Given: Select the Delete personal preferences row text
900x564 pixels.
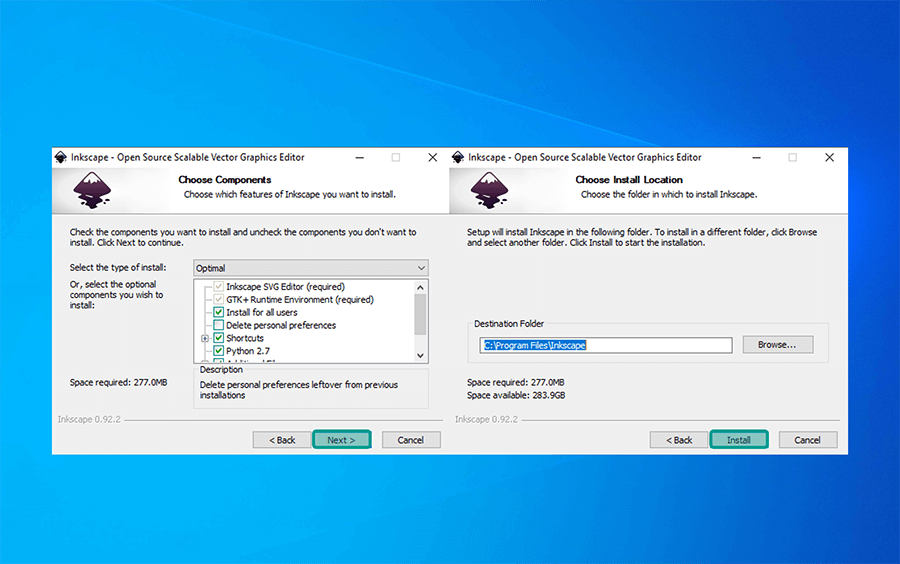Looking at the screenshot, I should [281, 325].
